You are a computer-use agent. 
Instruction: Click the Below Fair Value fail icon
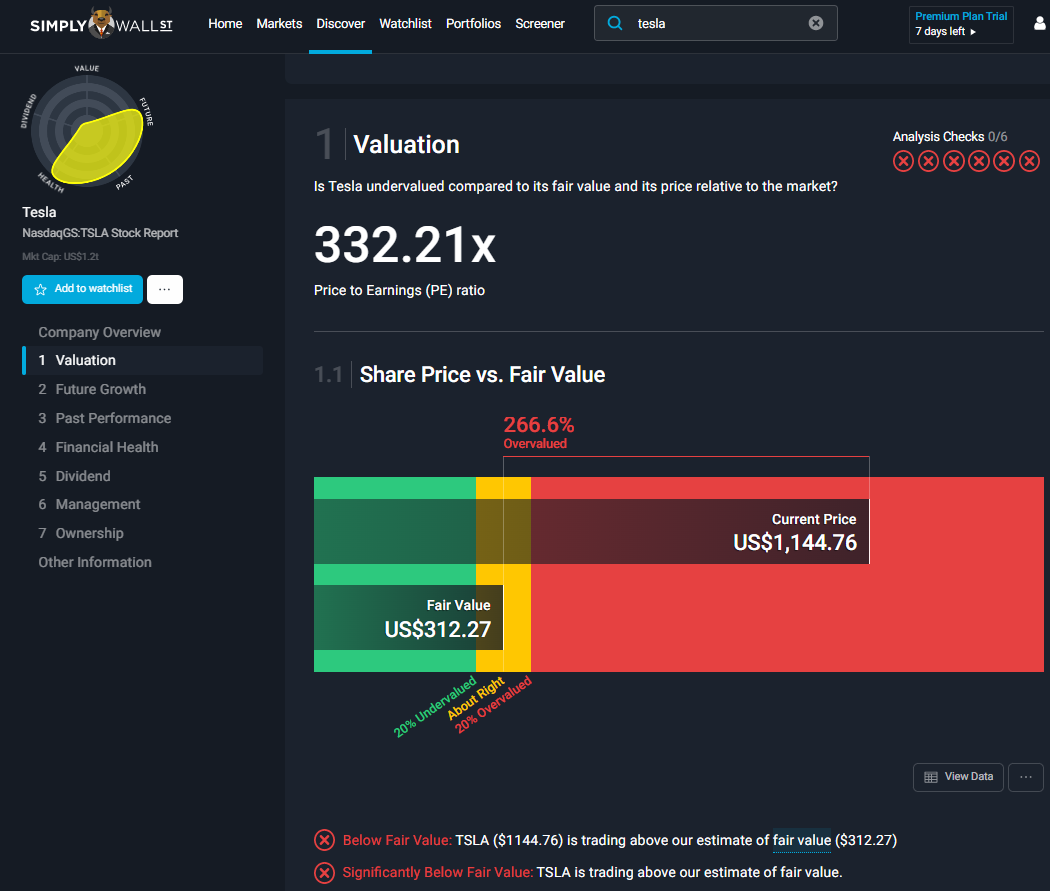click(324, 839)
